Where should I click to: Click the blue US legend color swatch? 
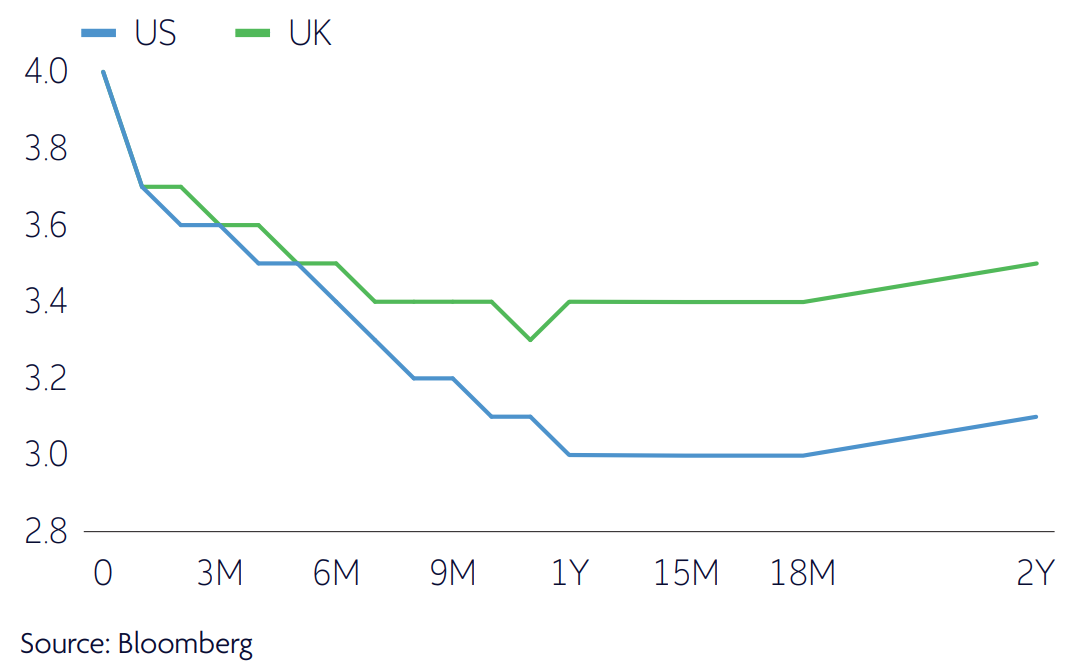pos(99,33)
